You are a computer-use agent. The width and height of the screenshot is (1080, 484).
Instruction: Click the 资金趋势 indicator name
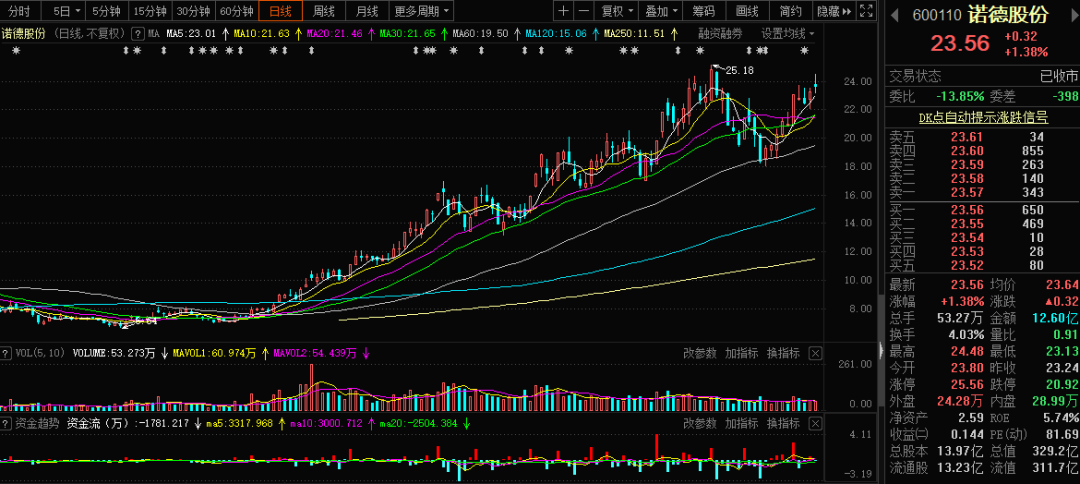[37, 423]
